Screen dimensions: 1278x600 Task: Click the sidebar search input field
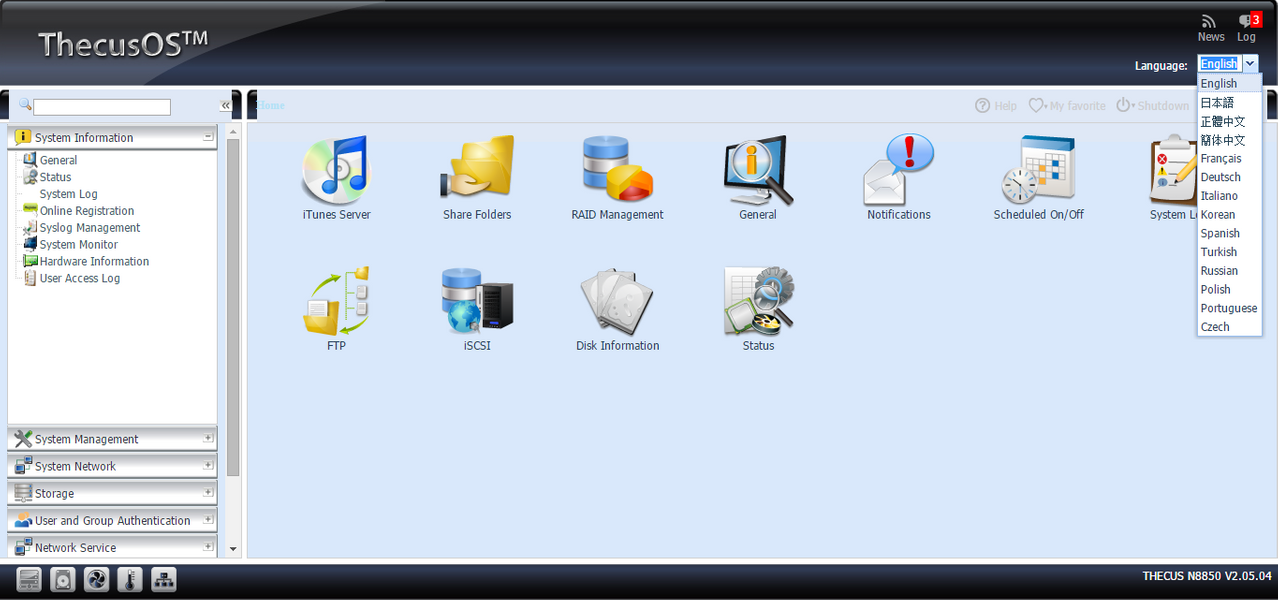tap(102, 107)
